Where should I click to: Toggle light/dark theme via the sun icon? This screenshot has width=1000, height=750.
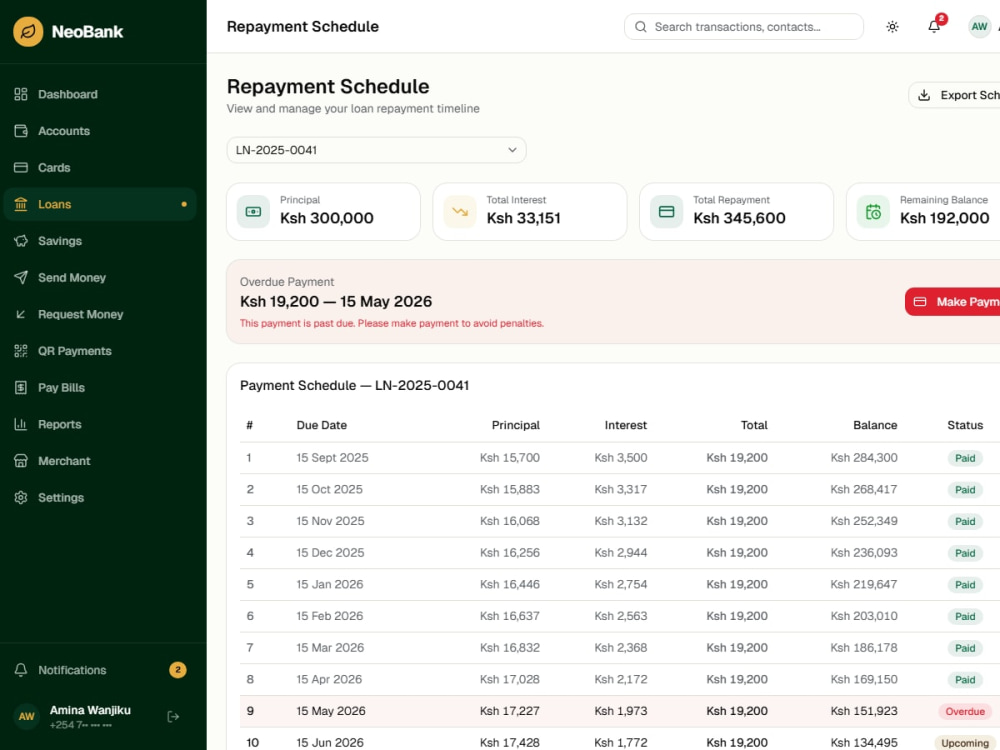892,27
